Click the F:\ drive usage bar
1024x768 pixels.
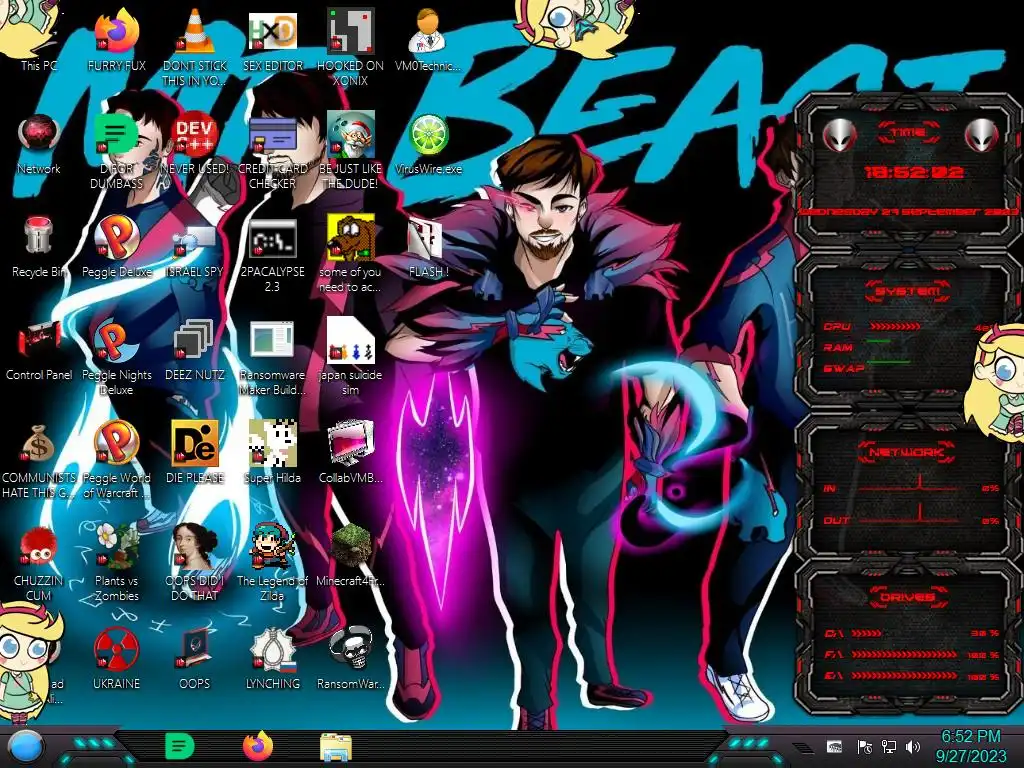[904, 654]
